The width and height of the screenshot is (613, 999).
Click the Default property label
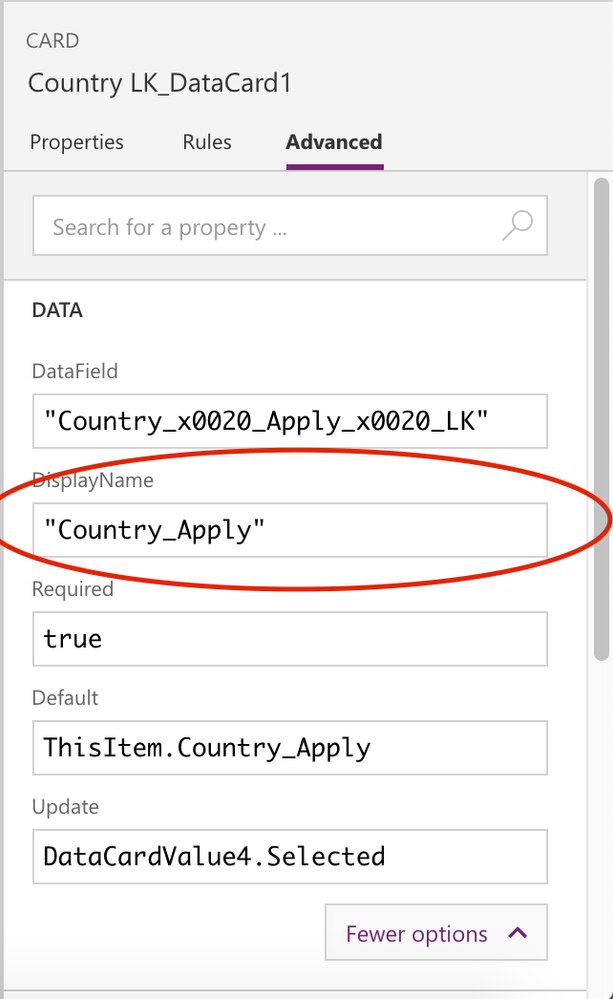pos(65,698)
